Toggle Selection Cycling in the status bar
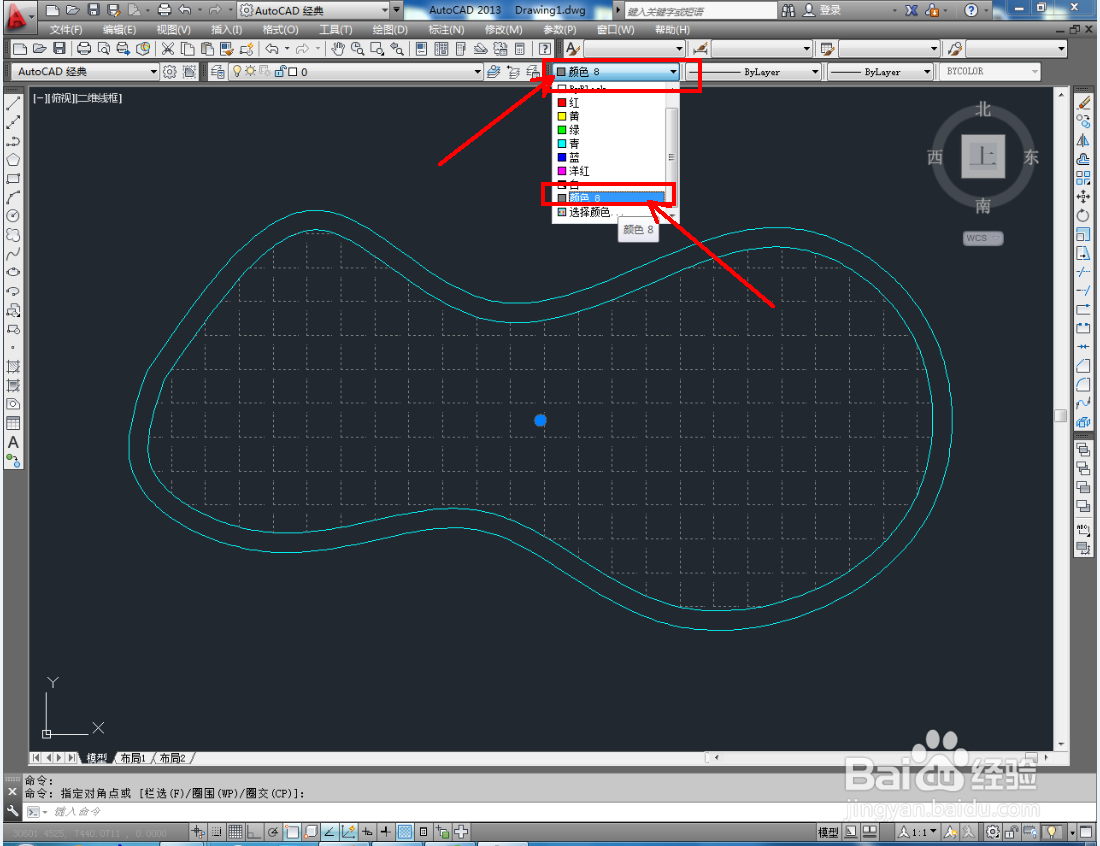Screen dimensions: 1100x846 click(x=442, y=832)
